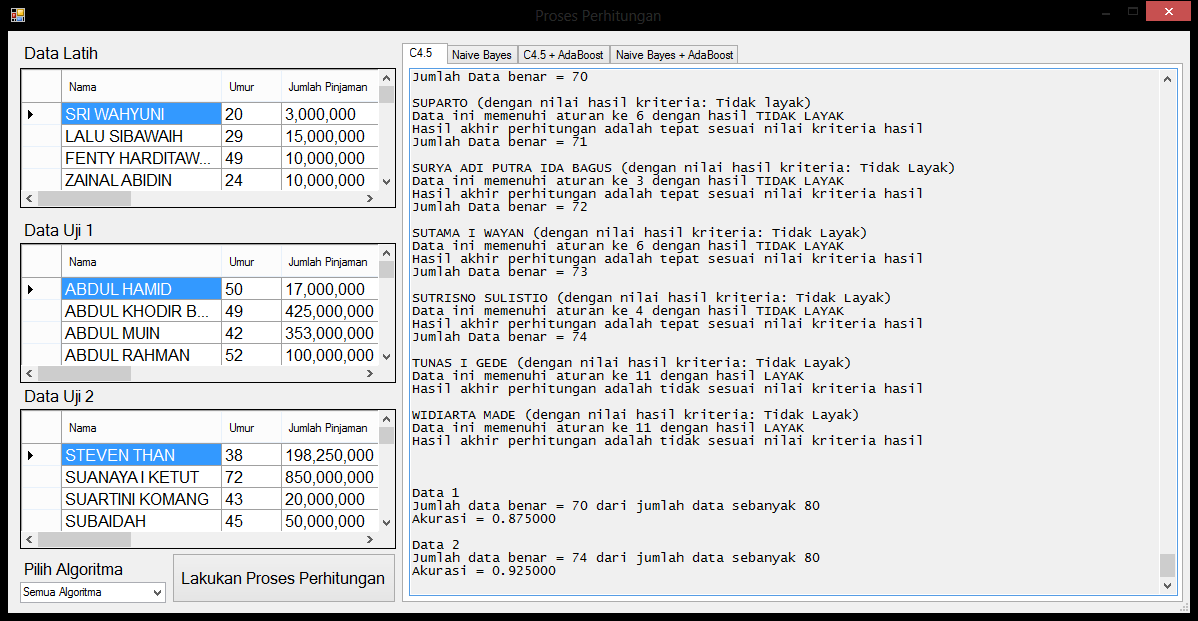Select LALU SIBAWAIH name cell

tap(140, 137)
